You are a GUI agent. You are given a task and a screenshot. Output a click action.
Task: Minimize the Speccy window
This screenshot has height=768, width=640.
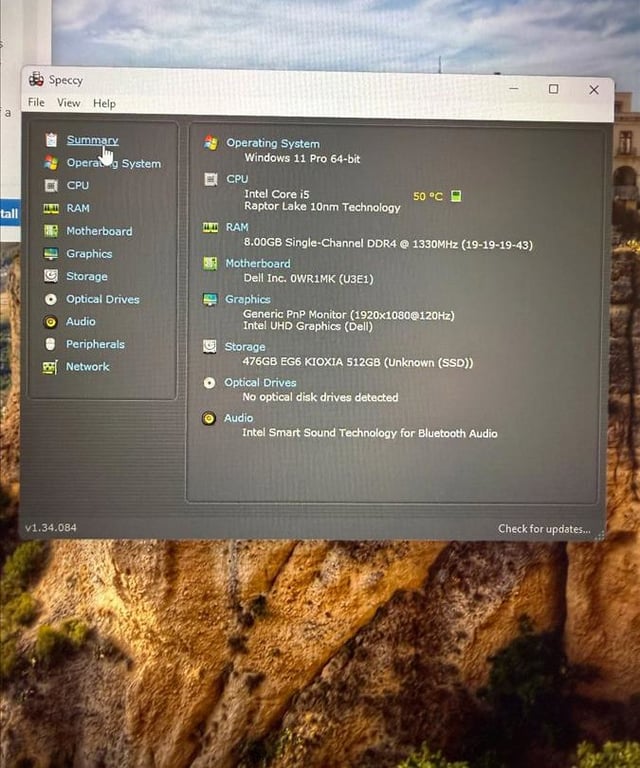(514, 89)
